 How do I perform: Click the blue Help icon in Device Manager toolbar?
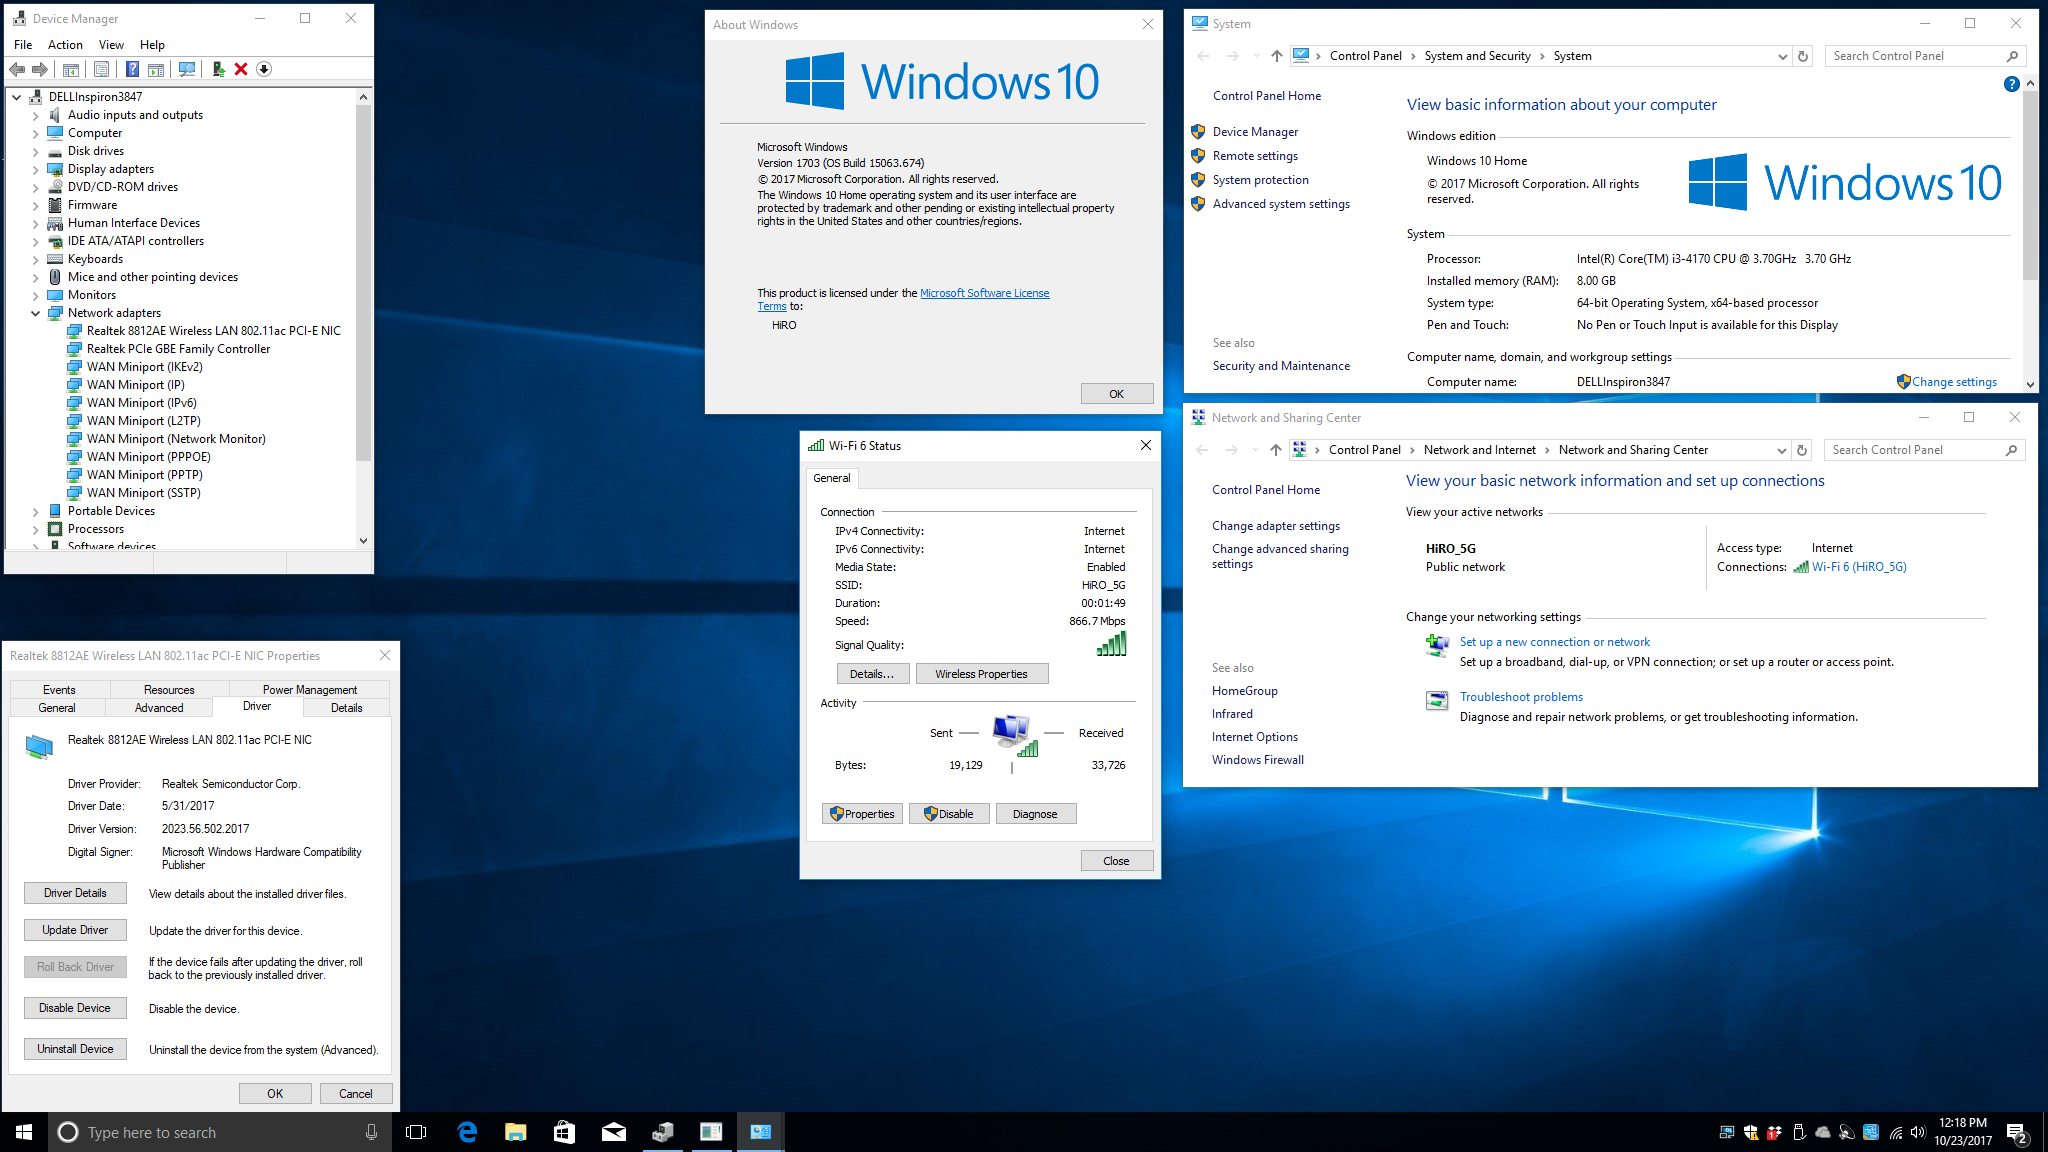132,69
